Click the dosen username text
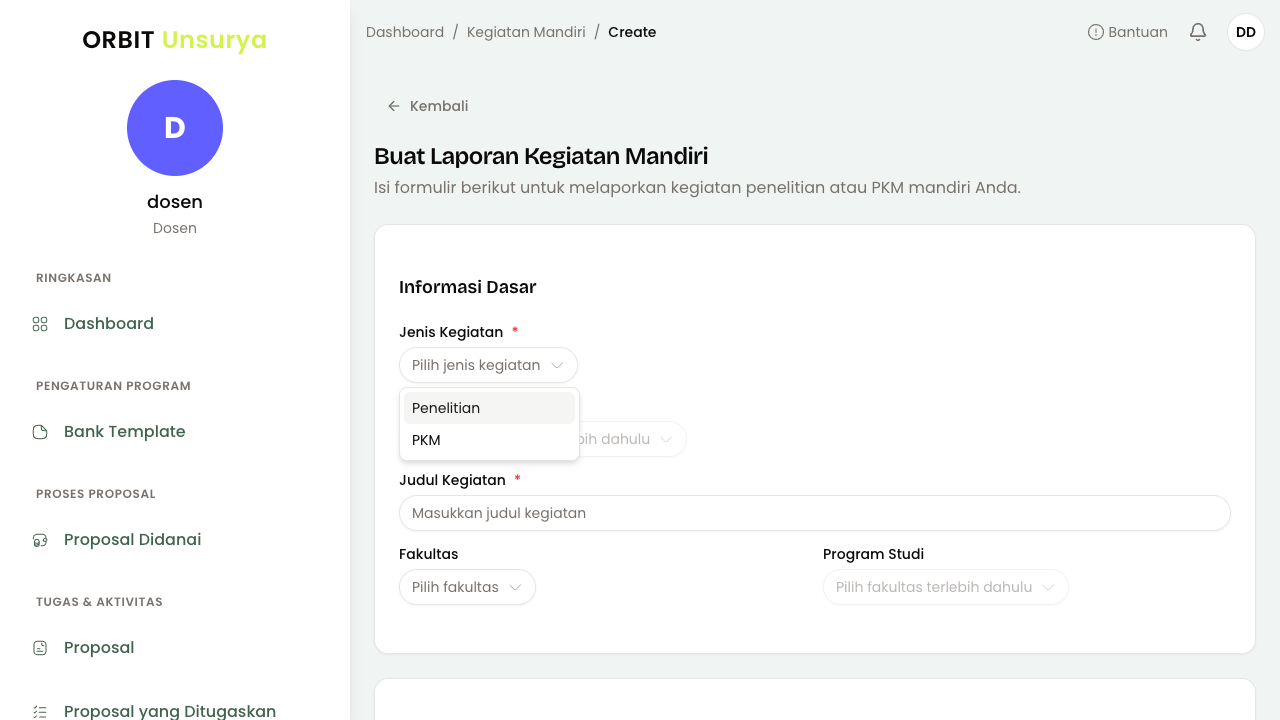Screen dimensions: 1280x720 click(175, 202)
